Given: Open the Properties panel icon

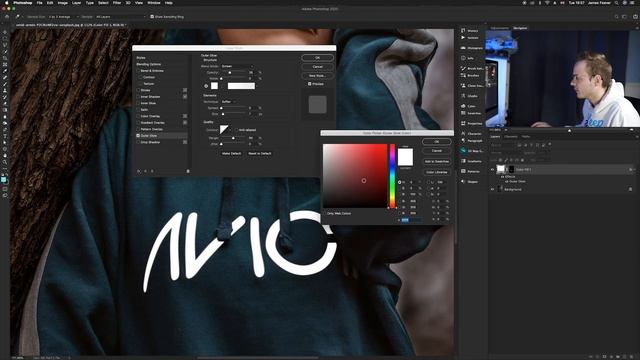Looking at the screenshot, I should coord(463,123).
